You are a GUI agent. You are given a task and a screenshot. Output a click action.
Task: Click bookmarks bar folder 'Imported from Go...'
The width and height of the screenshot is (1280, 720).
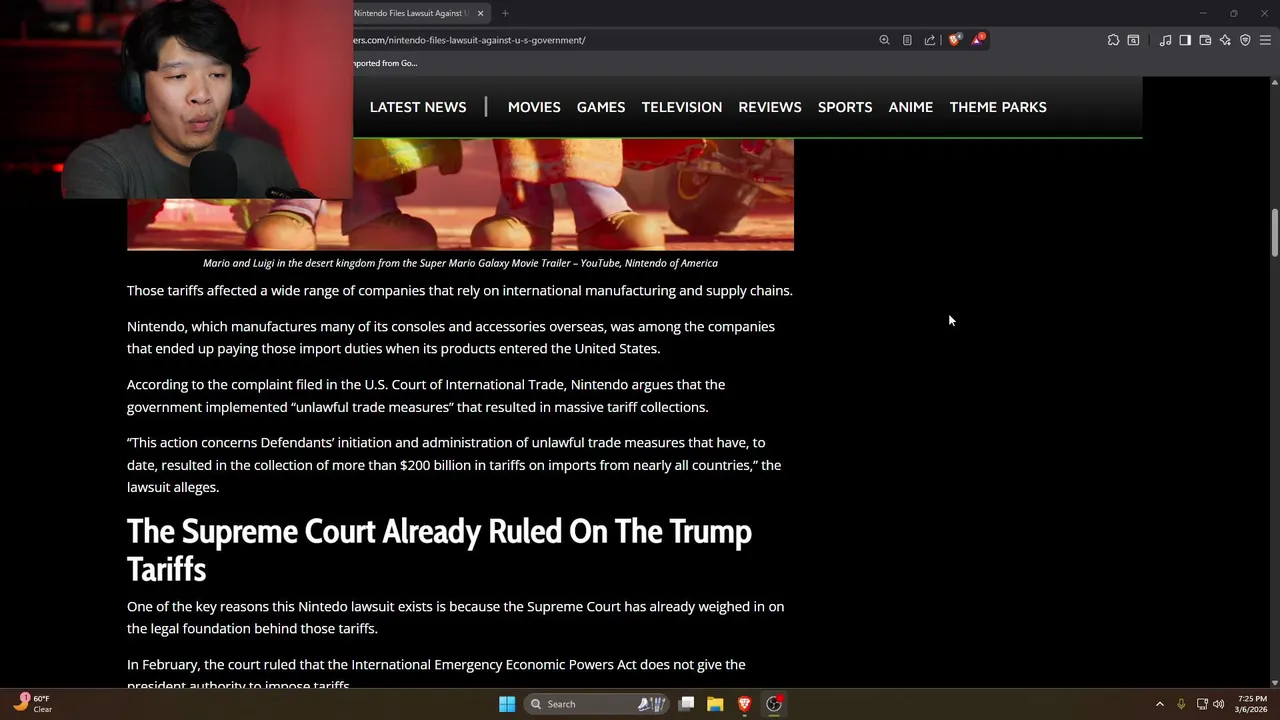(385, 63)
